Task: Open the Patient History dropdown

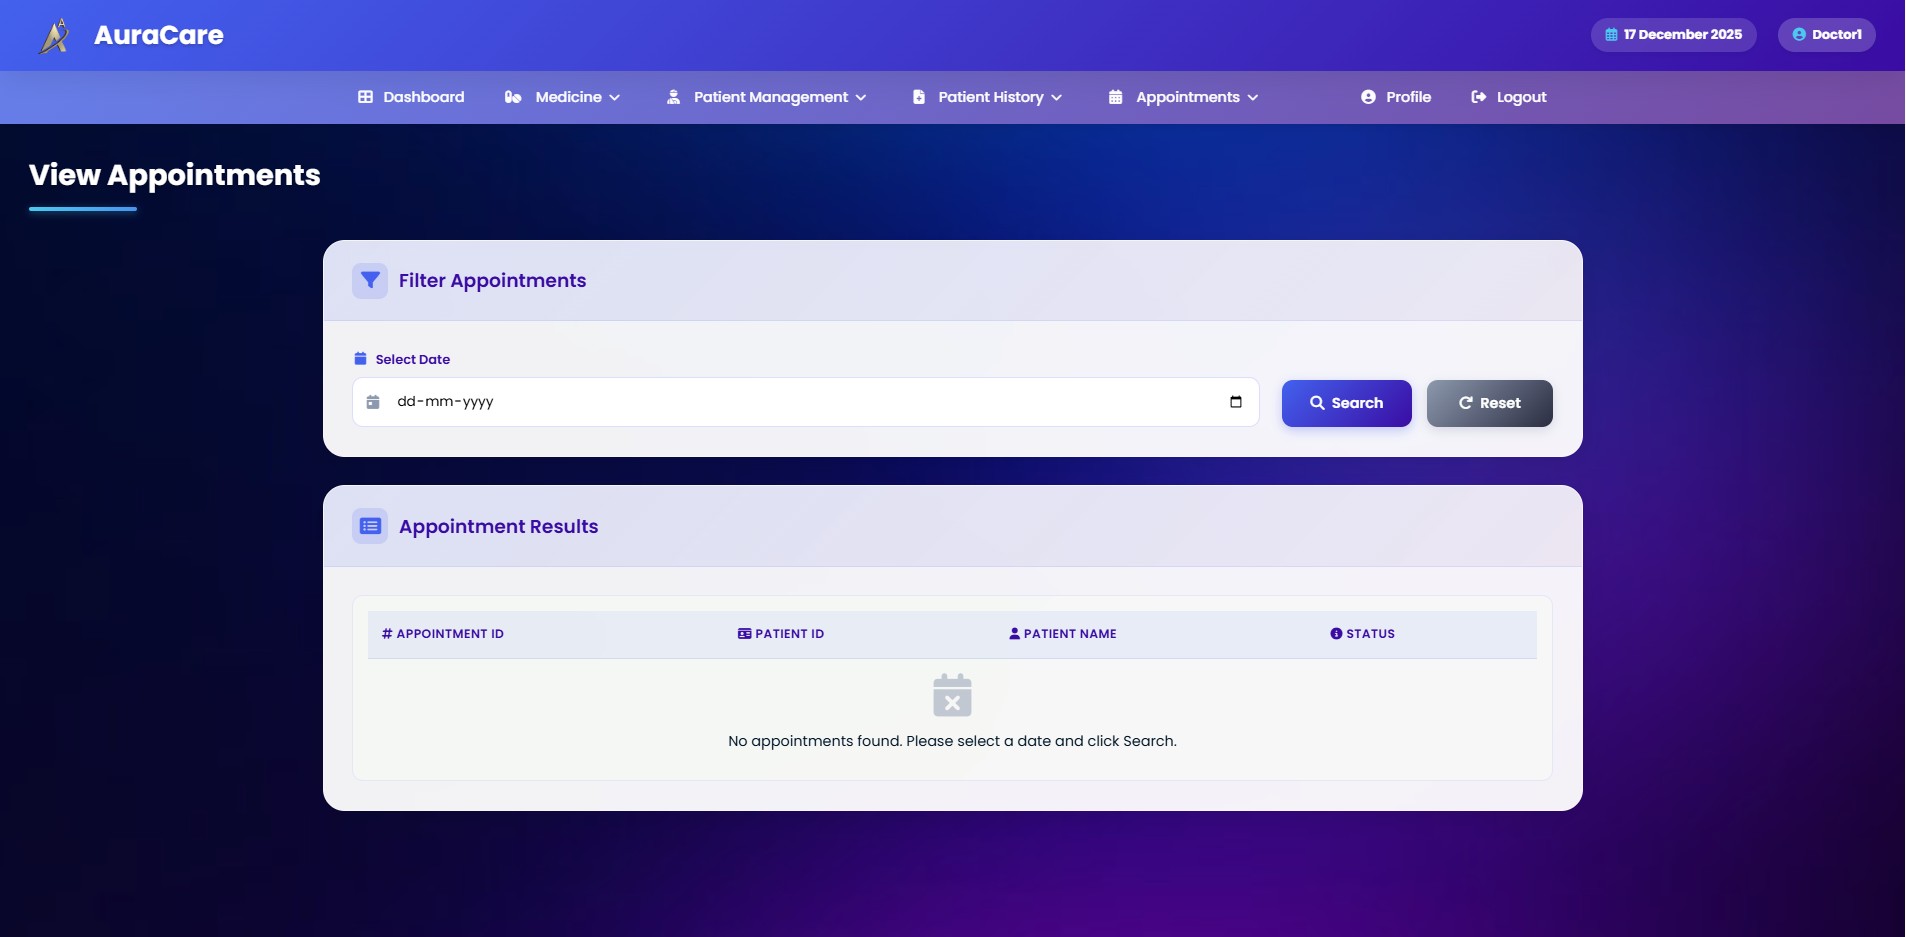Action: pos(987,97)
